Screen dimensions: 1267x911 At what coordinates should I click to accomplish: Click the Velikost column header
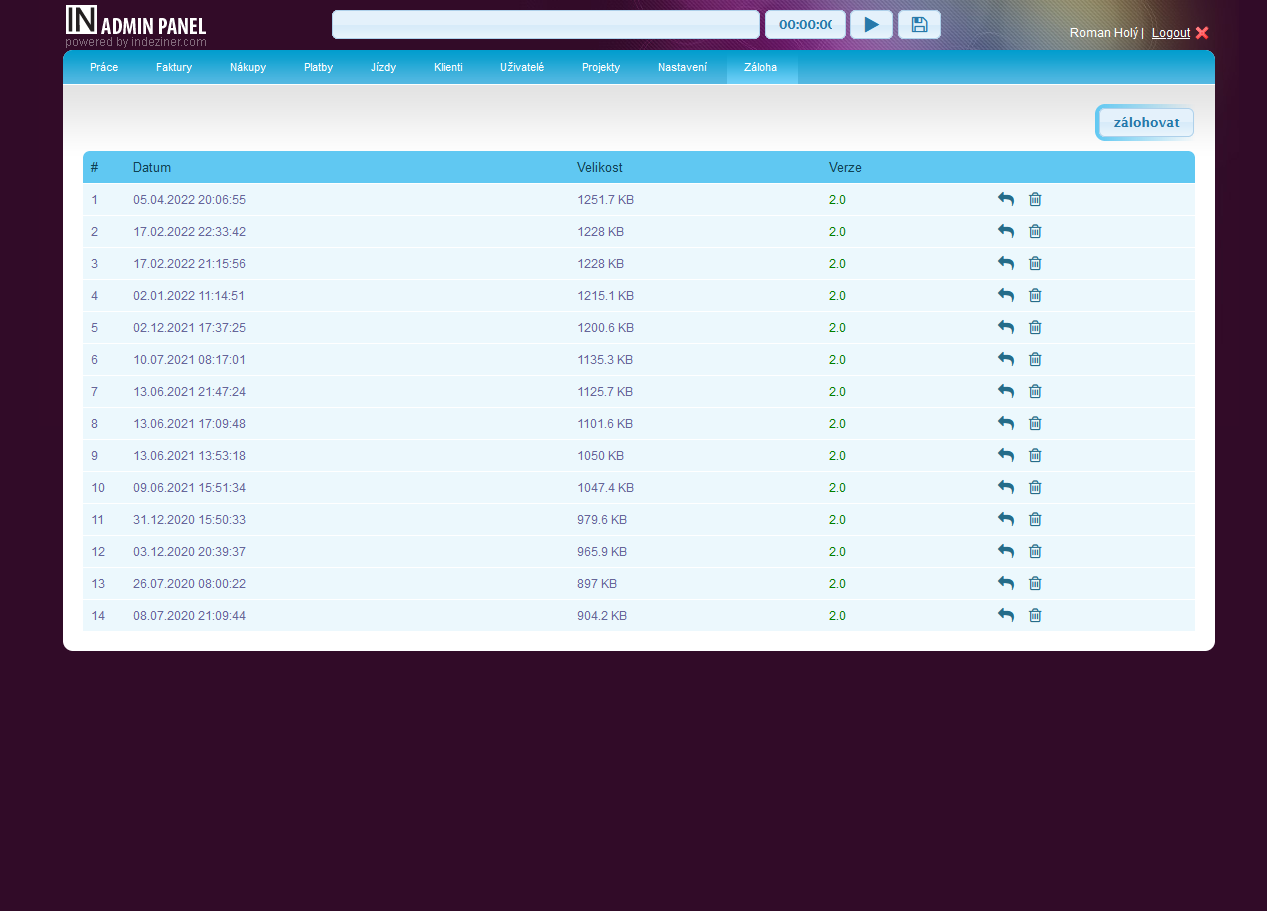(600, 167)
